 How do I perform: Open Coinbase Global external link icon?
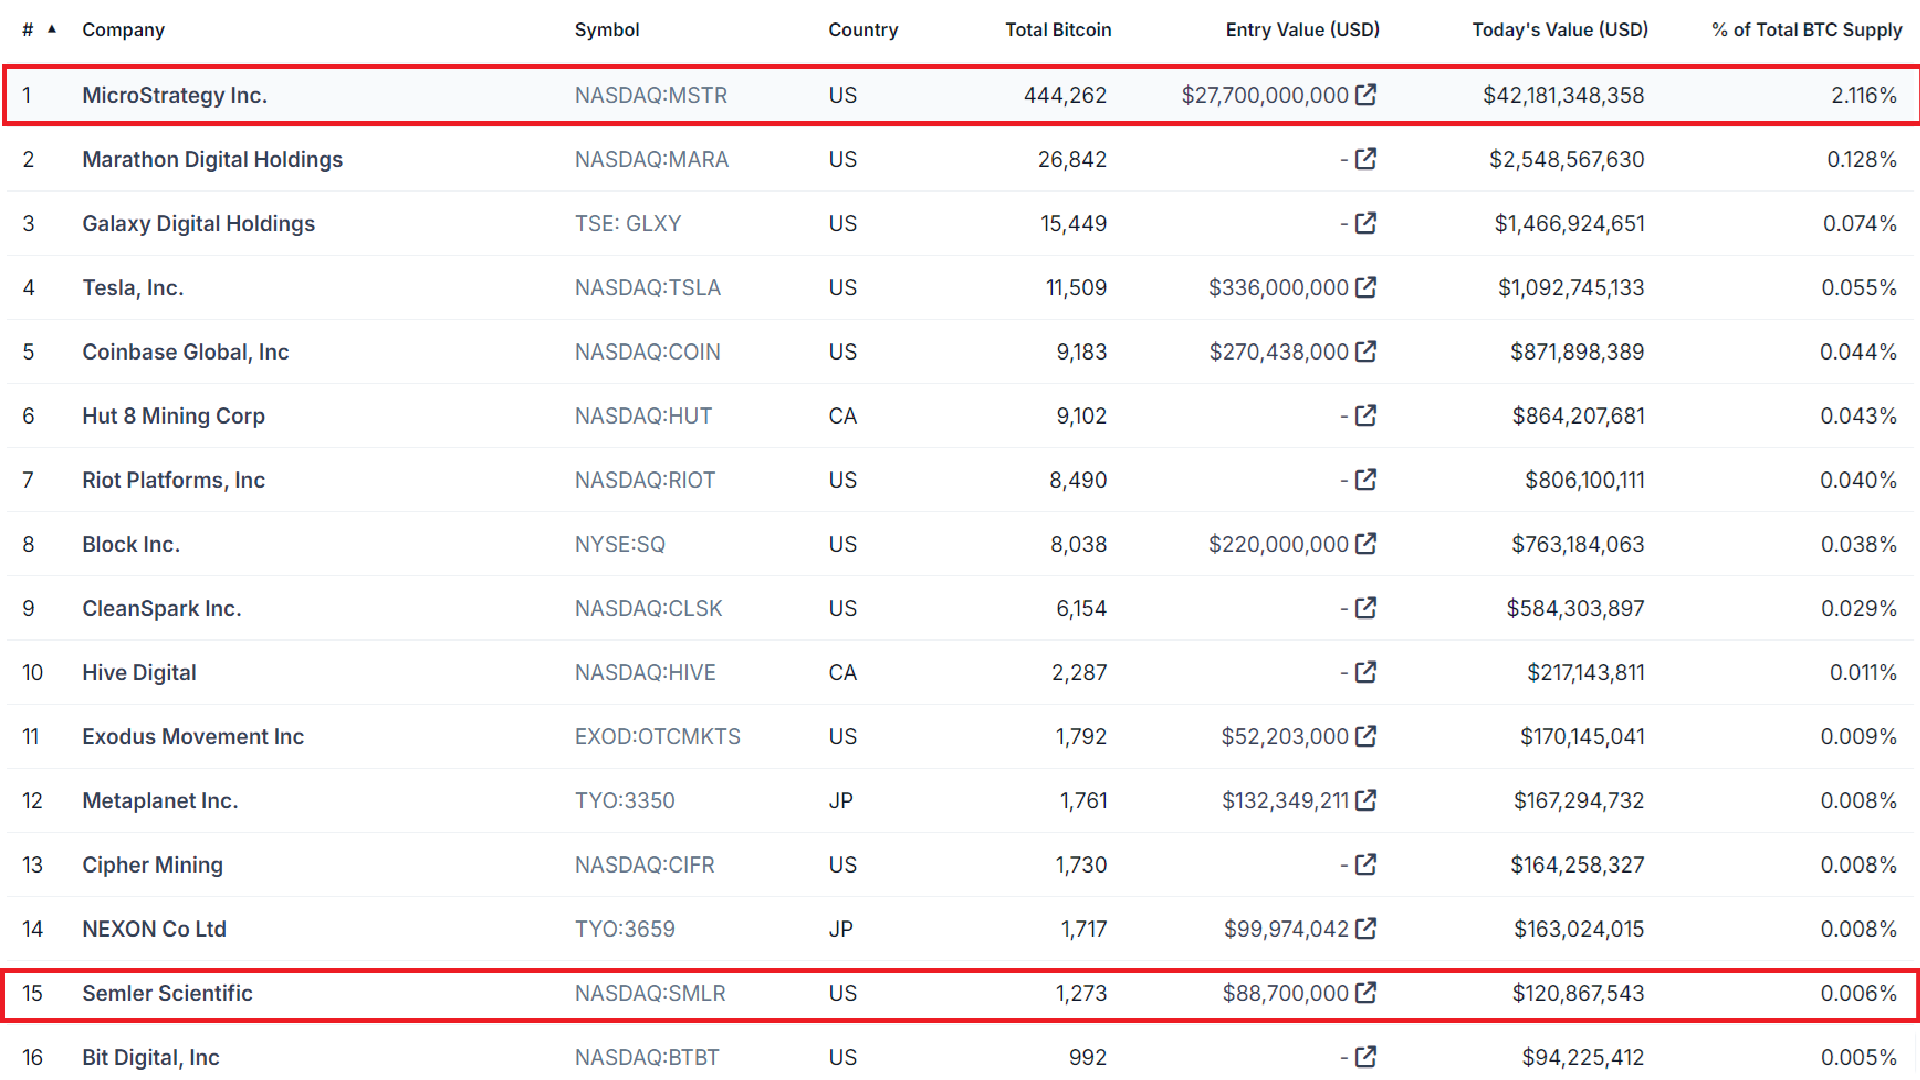(1365, 351)
